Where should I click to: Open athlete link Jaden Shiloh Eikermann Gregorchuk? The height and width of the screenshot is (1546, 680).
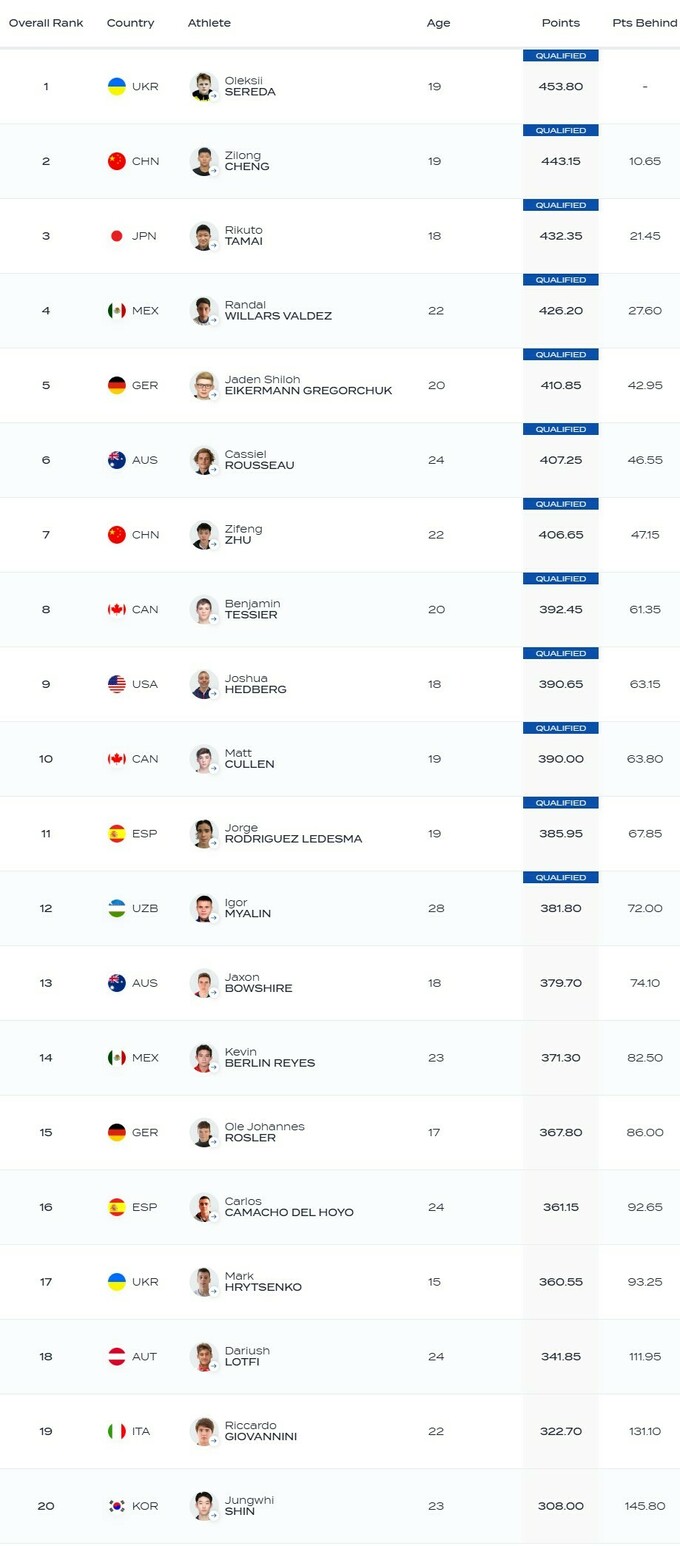[308, 385]
